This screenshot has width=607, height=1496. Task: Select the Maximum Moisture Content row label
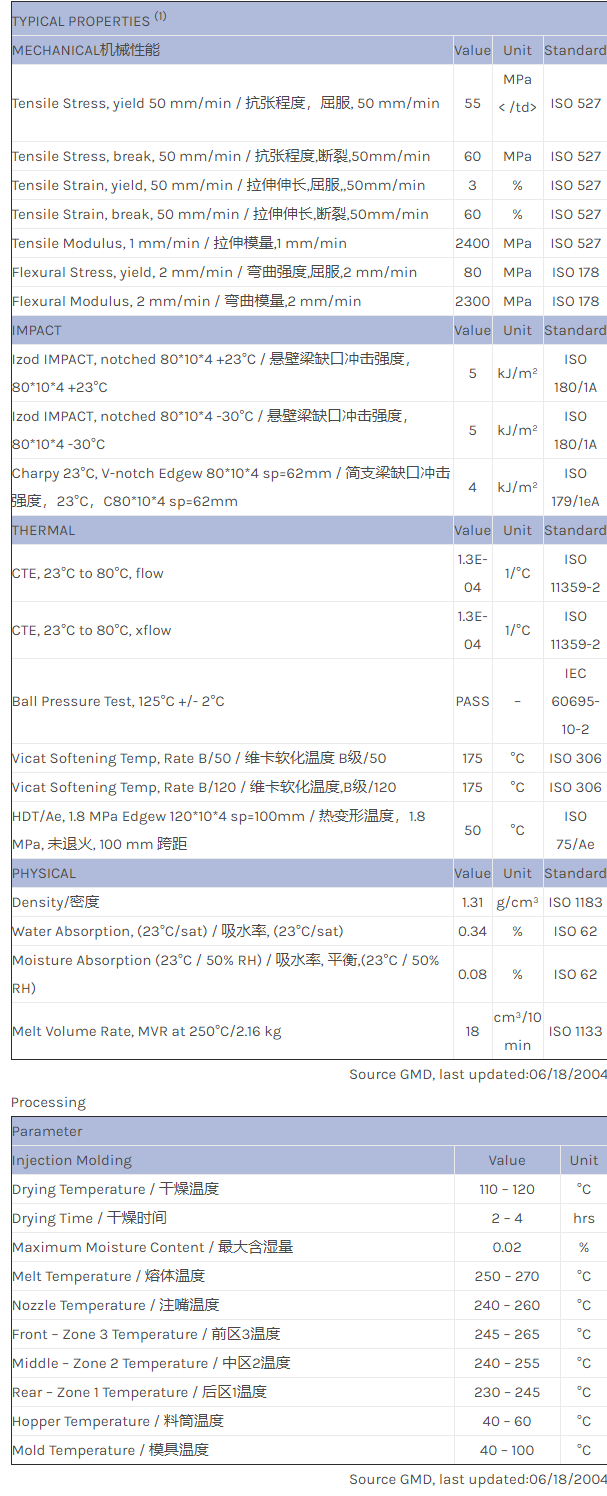pos(152,1247)
